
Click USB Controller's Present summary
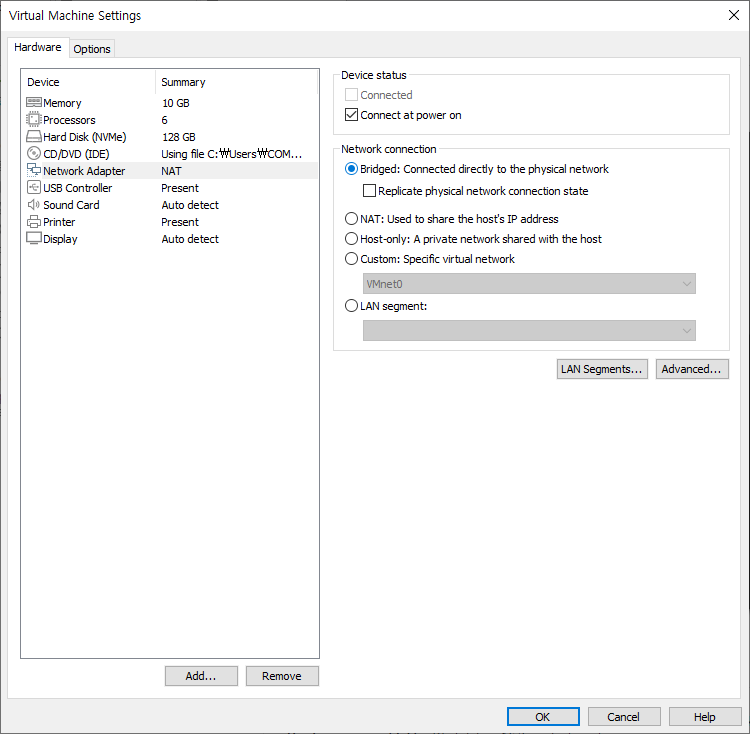[x=180, y=188]
